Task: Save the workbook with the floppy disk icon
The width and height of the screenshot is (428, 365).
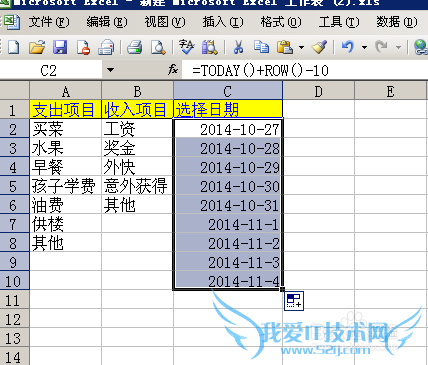Action: point(60,47)
